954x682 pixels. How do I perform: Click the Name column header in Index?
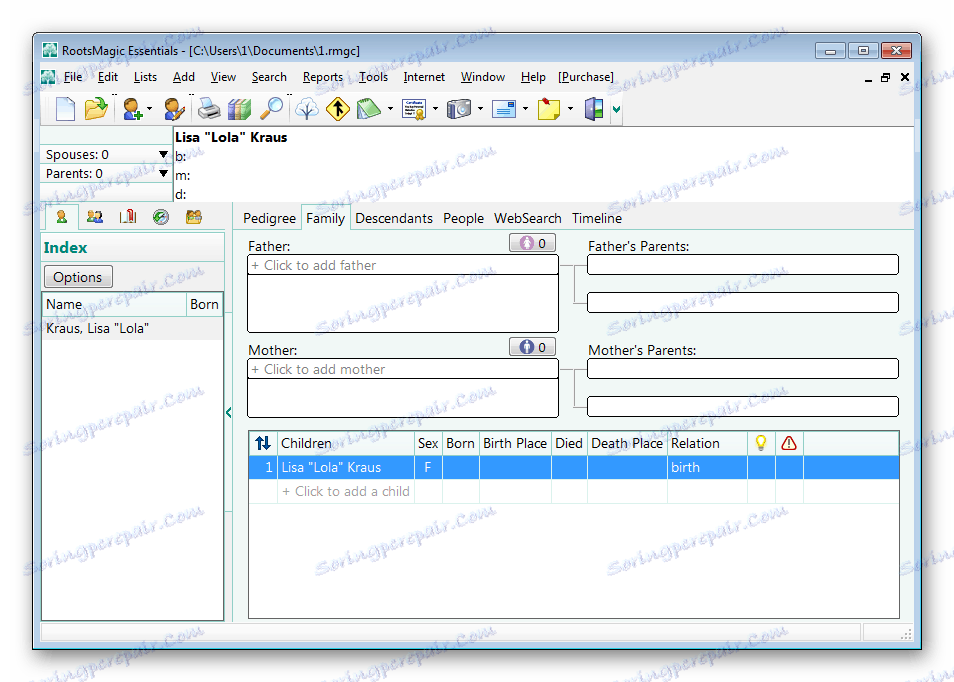pyautogui.click(x=114, y=304)
